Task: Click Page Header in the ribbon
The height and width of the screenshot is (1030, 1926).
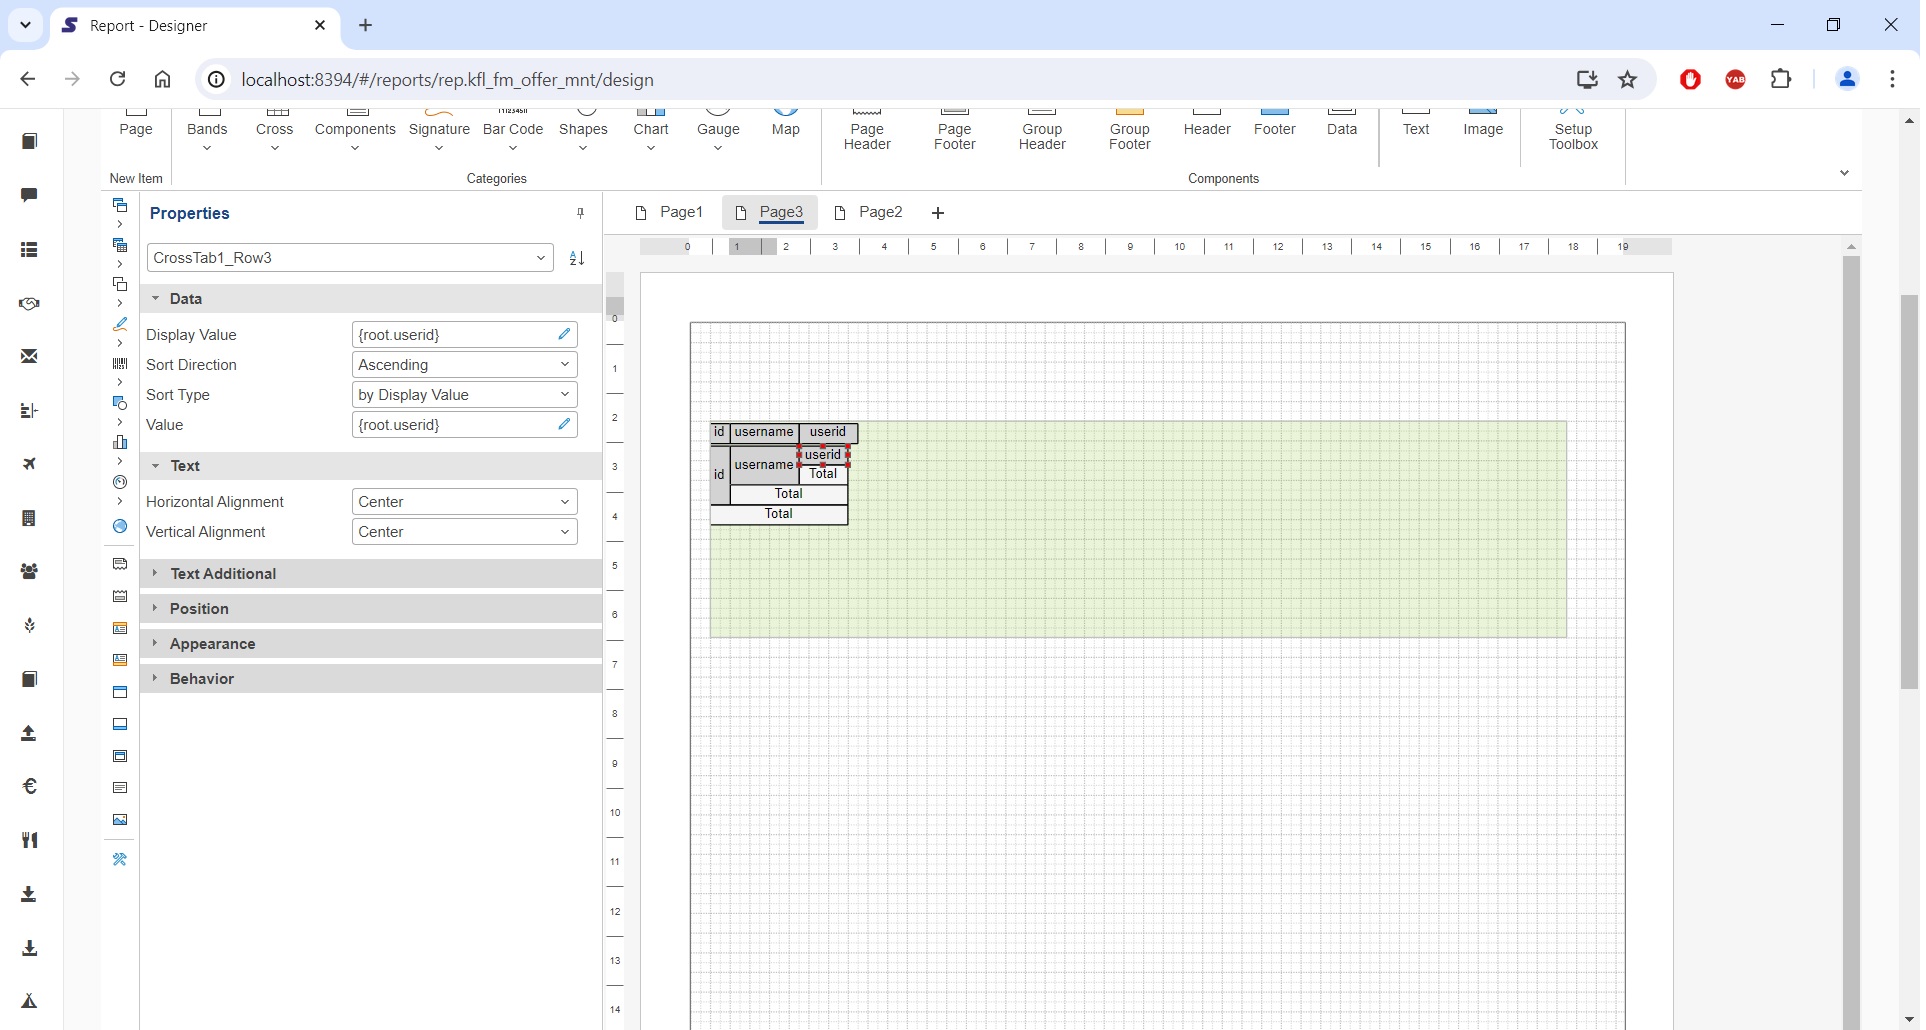Action: (867, 131)
